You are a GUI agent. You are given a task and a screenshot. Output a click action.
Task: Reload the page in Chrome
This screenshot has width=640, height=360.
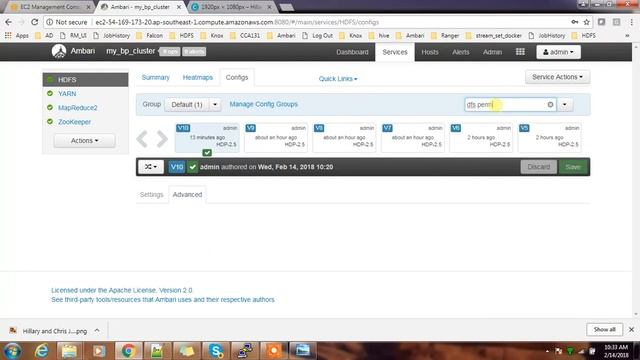pos(35,22)
